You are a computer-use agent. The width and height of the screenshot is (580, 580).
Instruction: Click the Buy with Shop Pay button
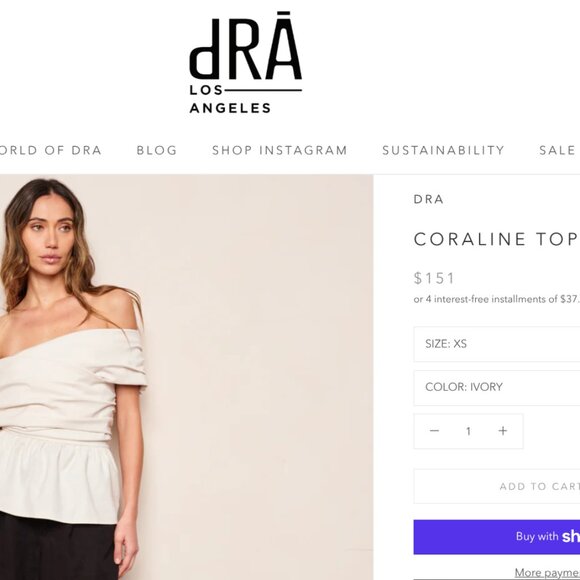(497, 537)
